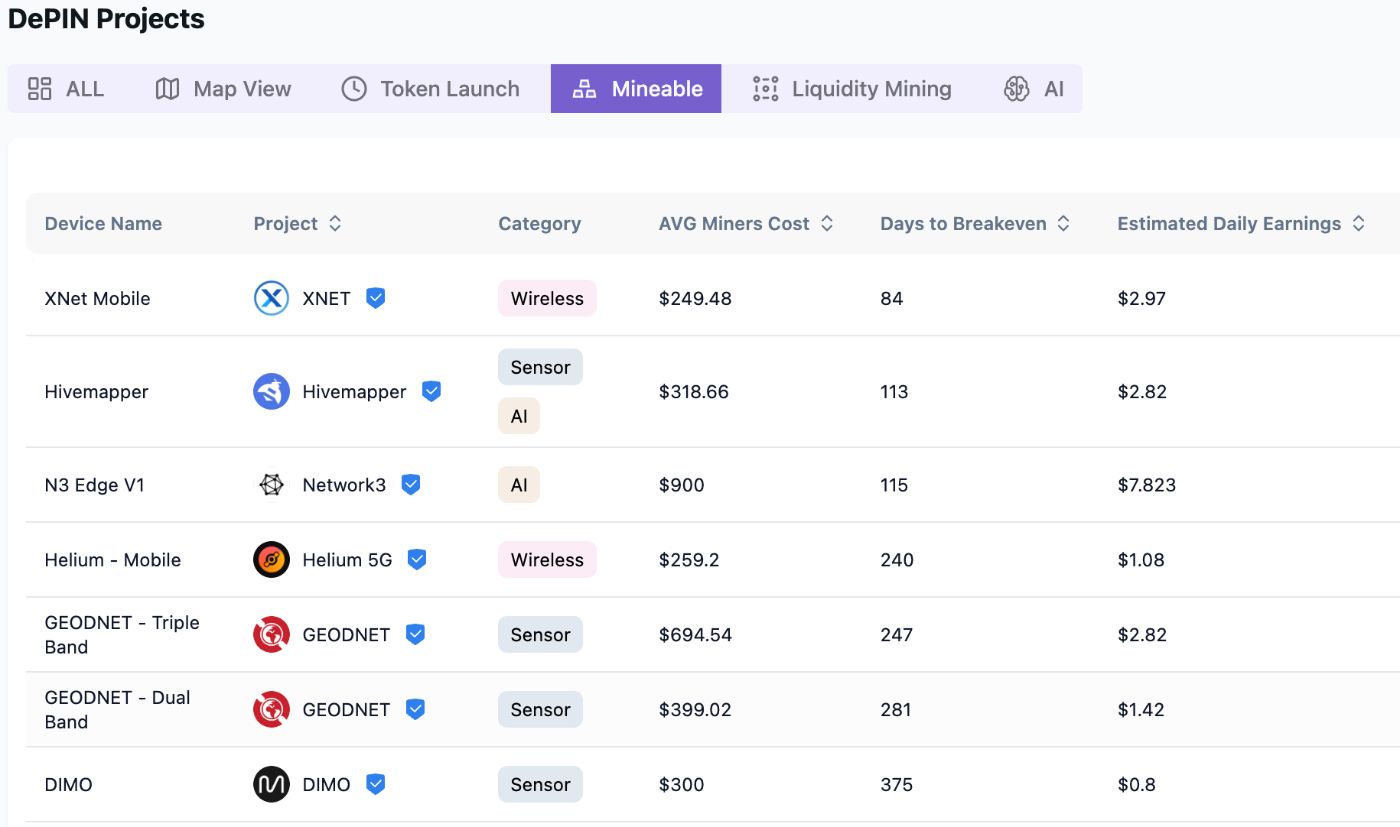The image size is (1400, 827).
Task: Click device name GEODNET - Dual Band
Action: tap(117, 709)
